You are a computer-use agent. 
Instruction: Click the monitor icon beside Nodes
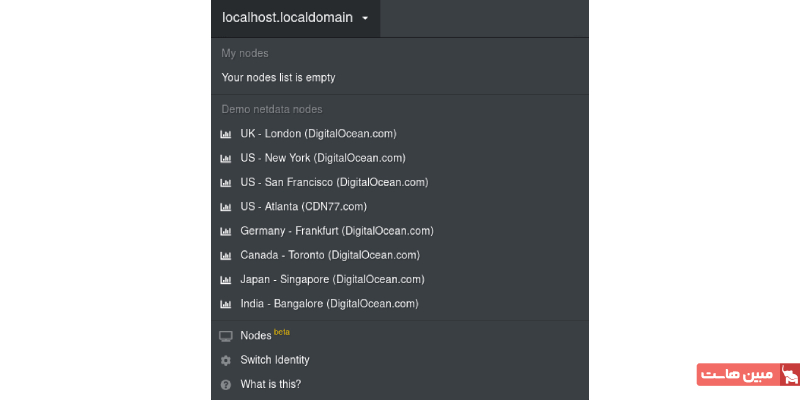[x=226, y=336]
